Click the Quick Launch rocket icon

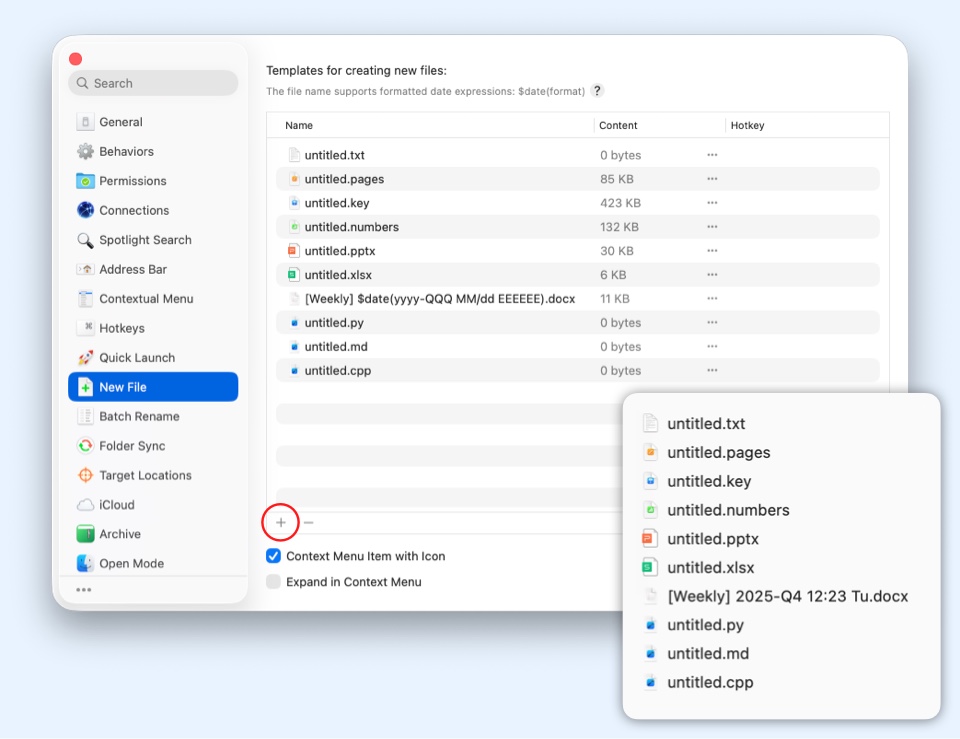(87, 357)
